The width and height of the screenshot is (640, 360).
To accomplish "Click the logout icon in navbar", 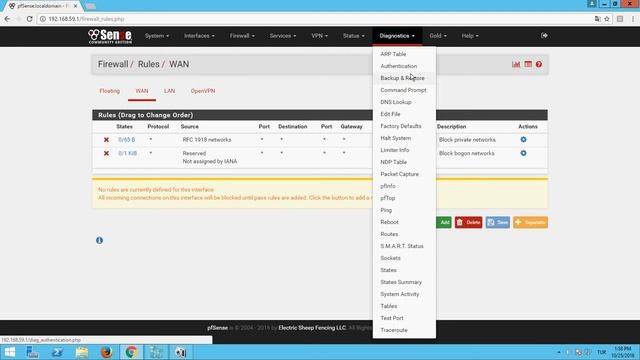I will [544, 36].
